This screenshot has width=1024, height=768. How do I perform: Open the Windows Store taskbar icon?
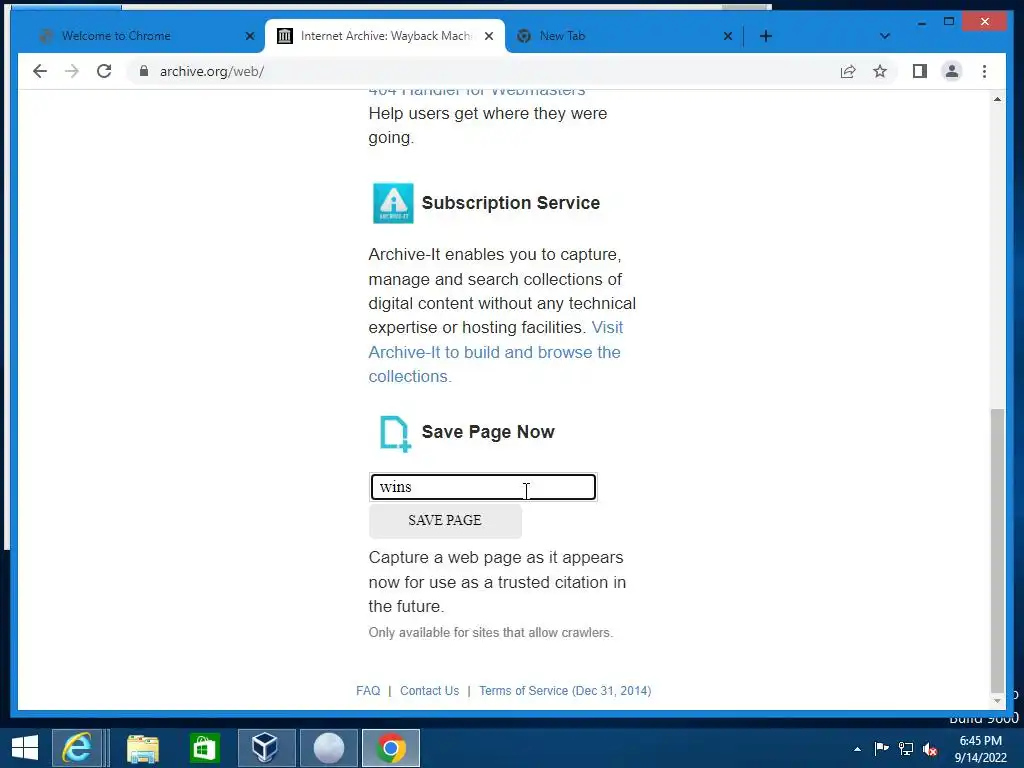204,748
